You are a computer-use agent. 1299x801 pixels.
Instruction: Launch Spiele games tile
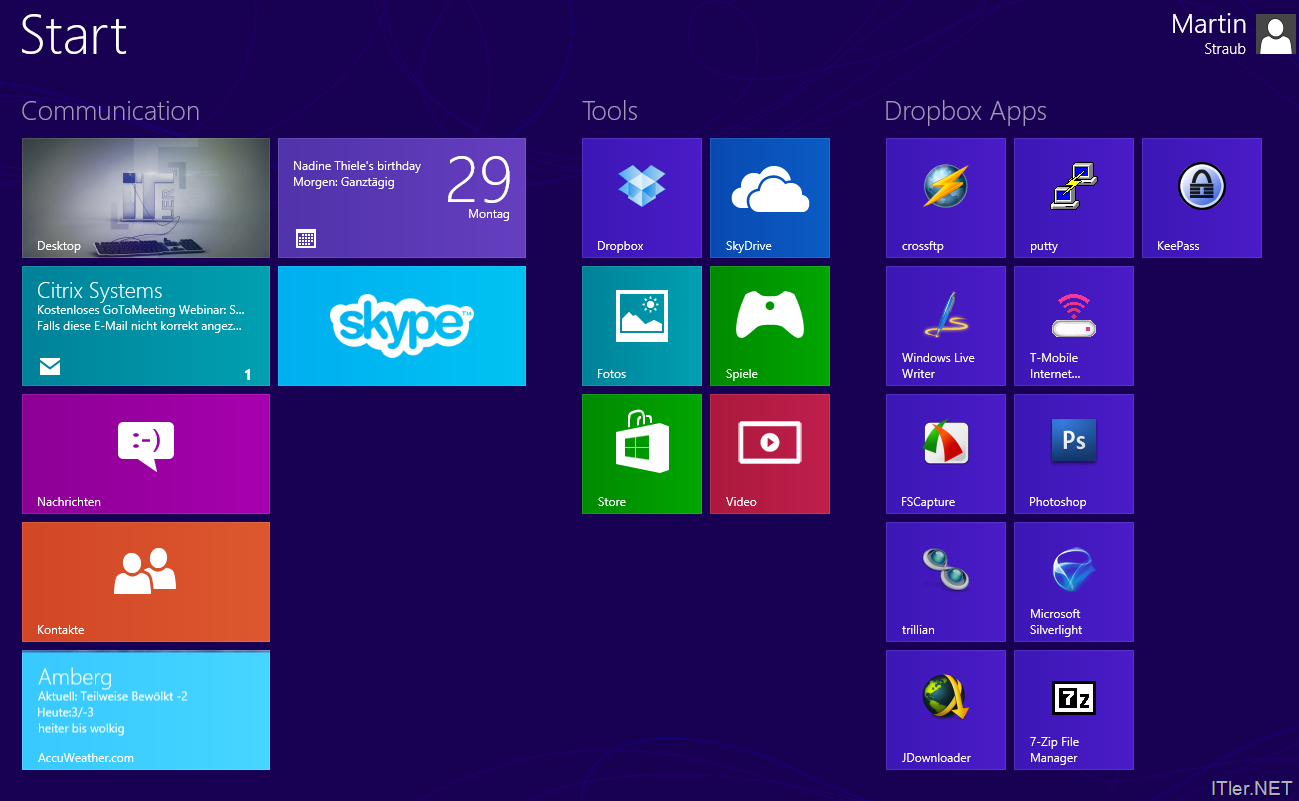click(769, 326)
